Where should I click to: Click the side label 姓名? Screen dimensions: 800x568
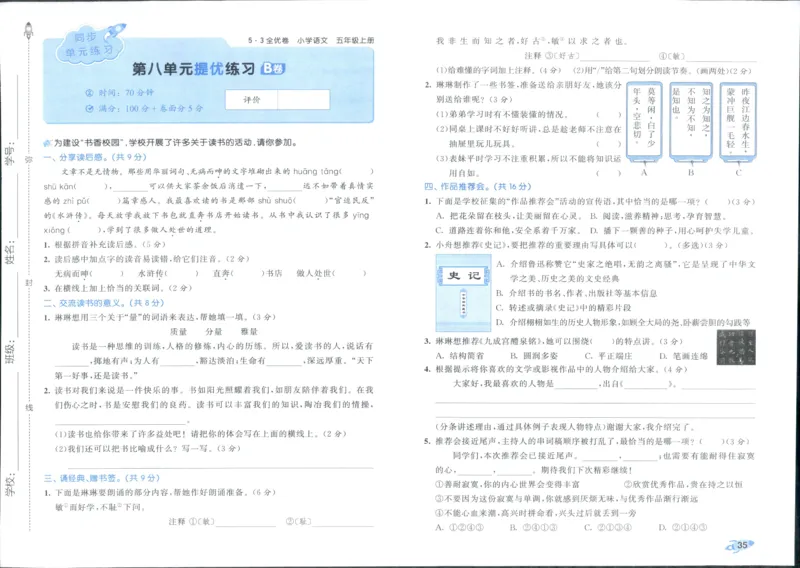click(x=10, y=253)
